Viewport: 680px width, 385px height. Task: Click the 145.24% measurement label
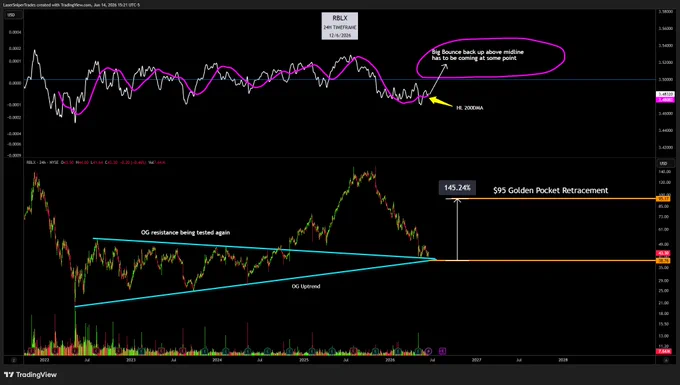(457, 188)
